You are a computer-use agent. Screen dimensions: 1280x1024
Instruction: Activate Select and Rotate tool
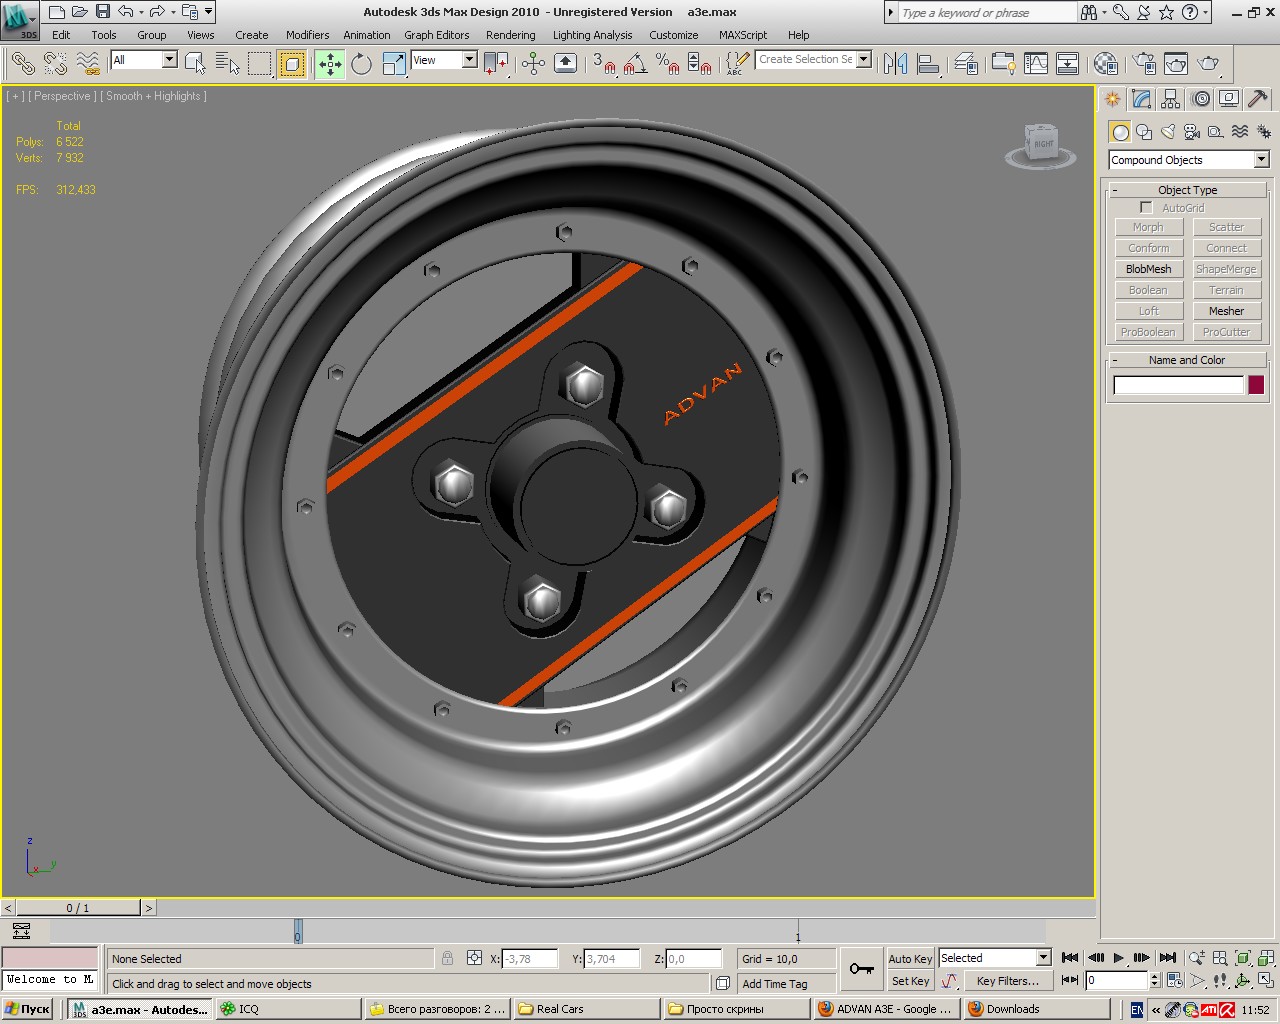(x=362, y=64)
